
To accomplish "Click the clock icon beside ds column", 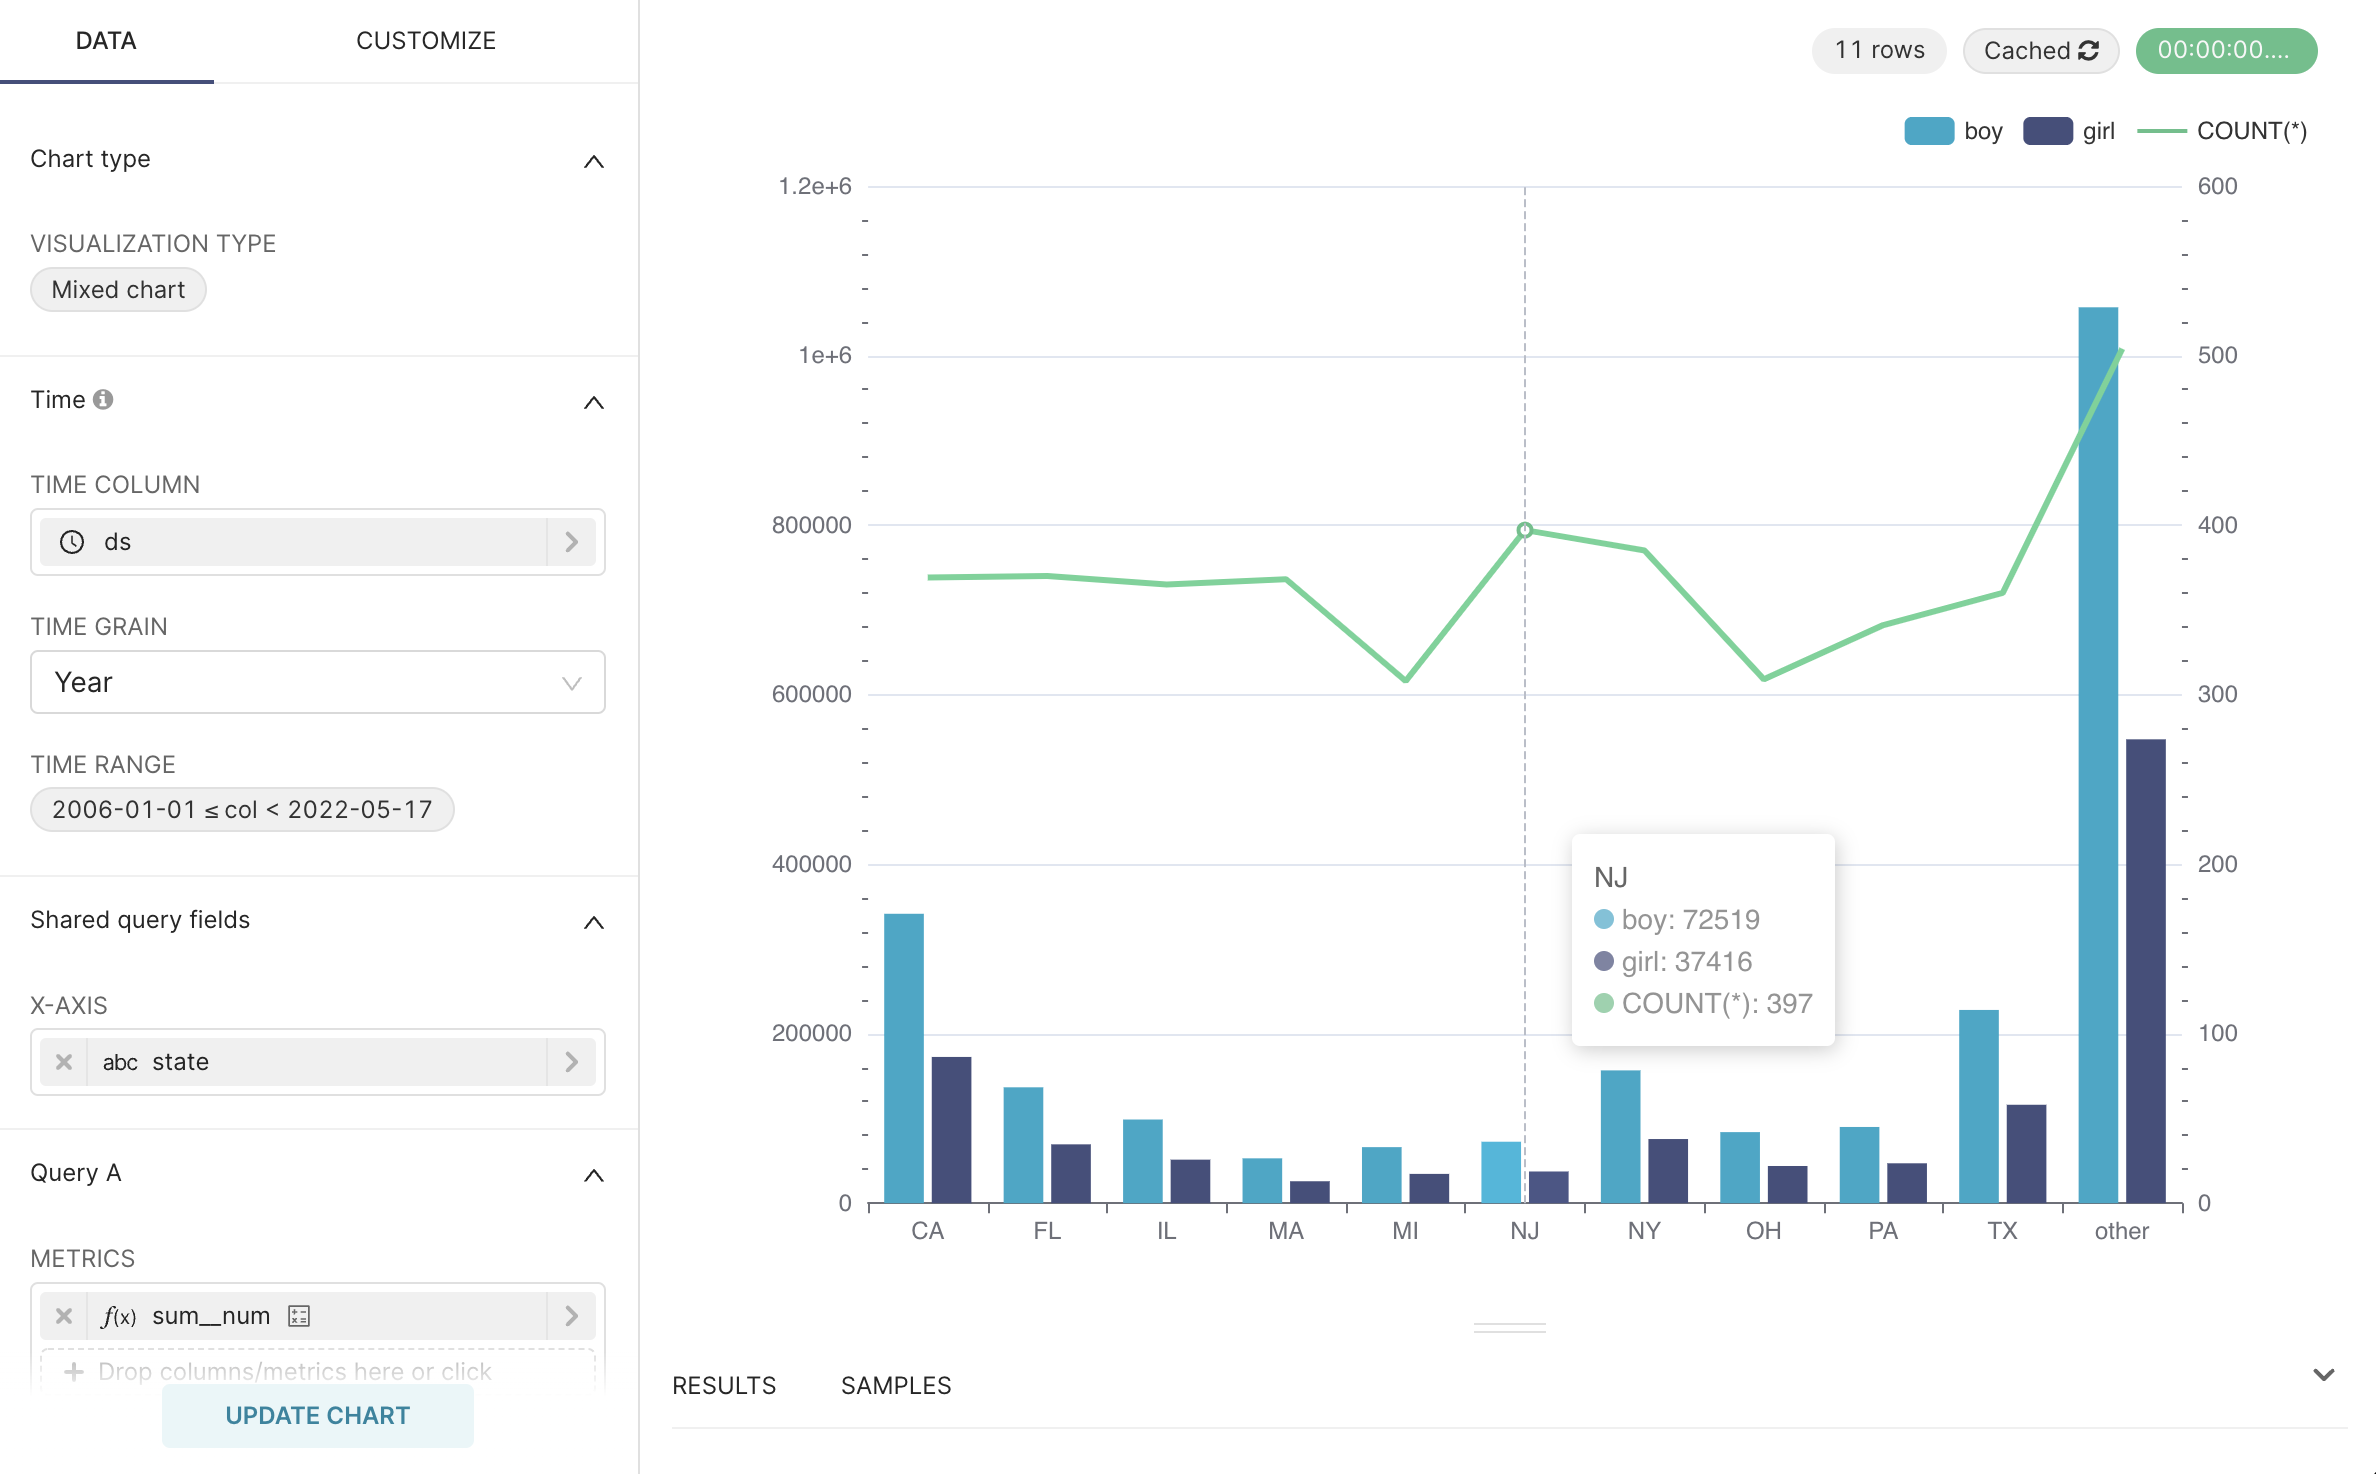I will point(72,542).
